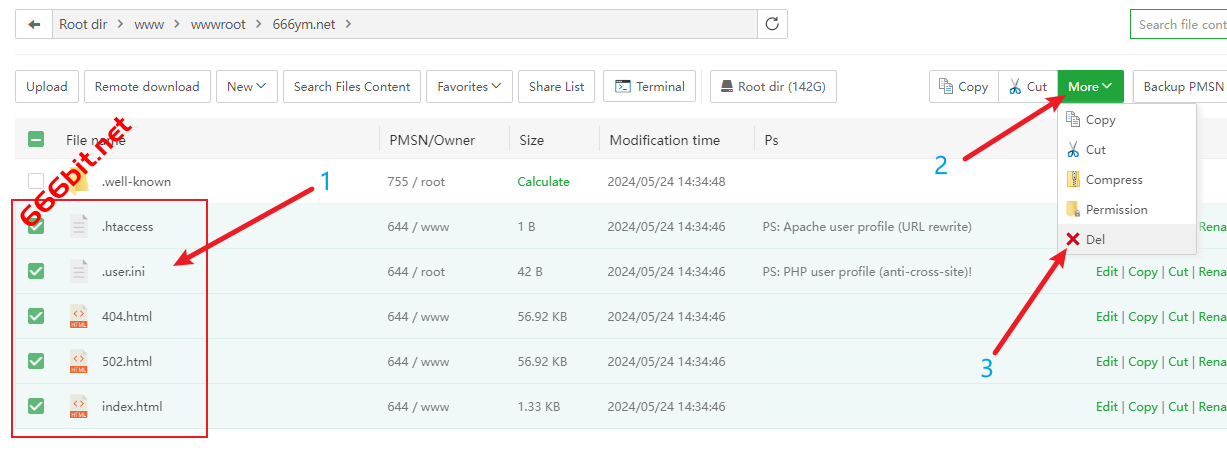Image resolution: width=1227 pixels, height=461 pixels.
Task: Collapse the green More dropdown
Action: [x=1090, y=87]
